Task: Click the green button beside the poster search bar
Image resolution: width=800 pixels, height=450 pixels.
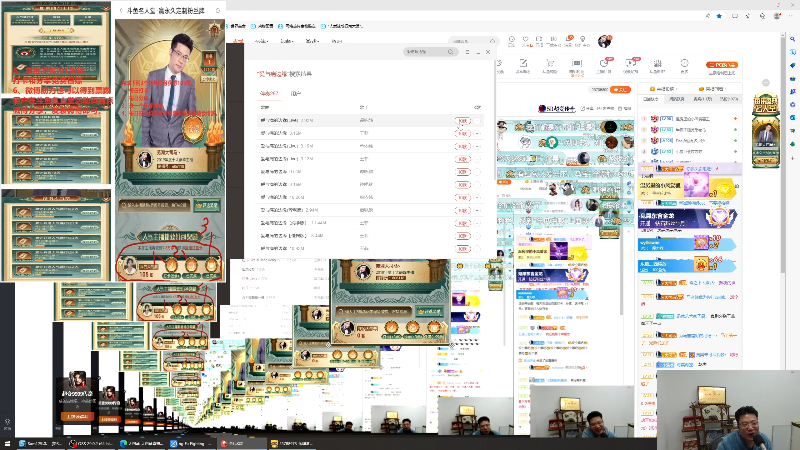Action: pyautogui.click(x=207, y=205)
